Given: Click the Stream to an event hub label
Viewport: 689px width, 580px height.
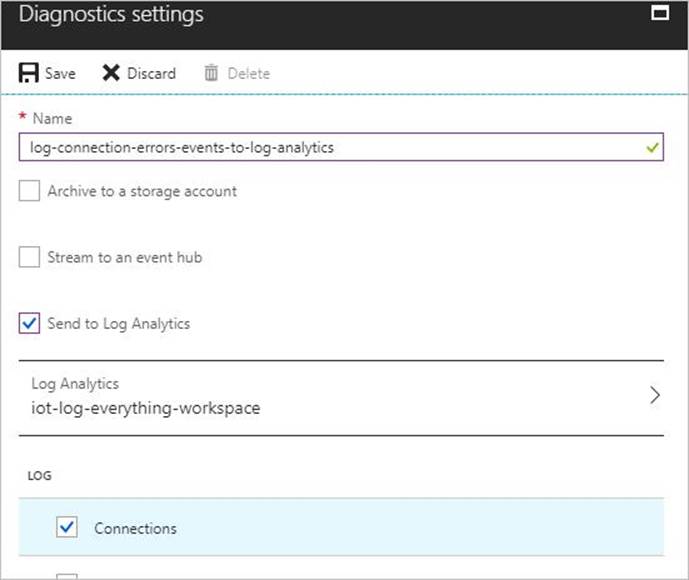Looking at the screenshot, I should coord(124,257).
